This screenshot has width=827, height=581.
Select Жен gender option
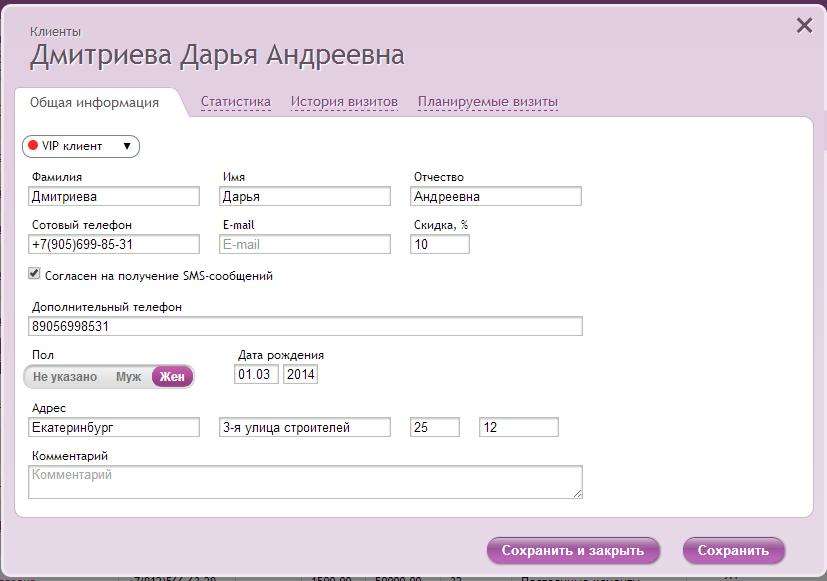click(172, 377)
